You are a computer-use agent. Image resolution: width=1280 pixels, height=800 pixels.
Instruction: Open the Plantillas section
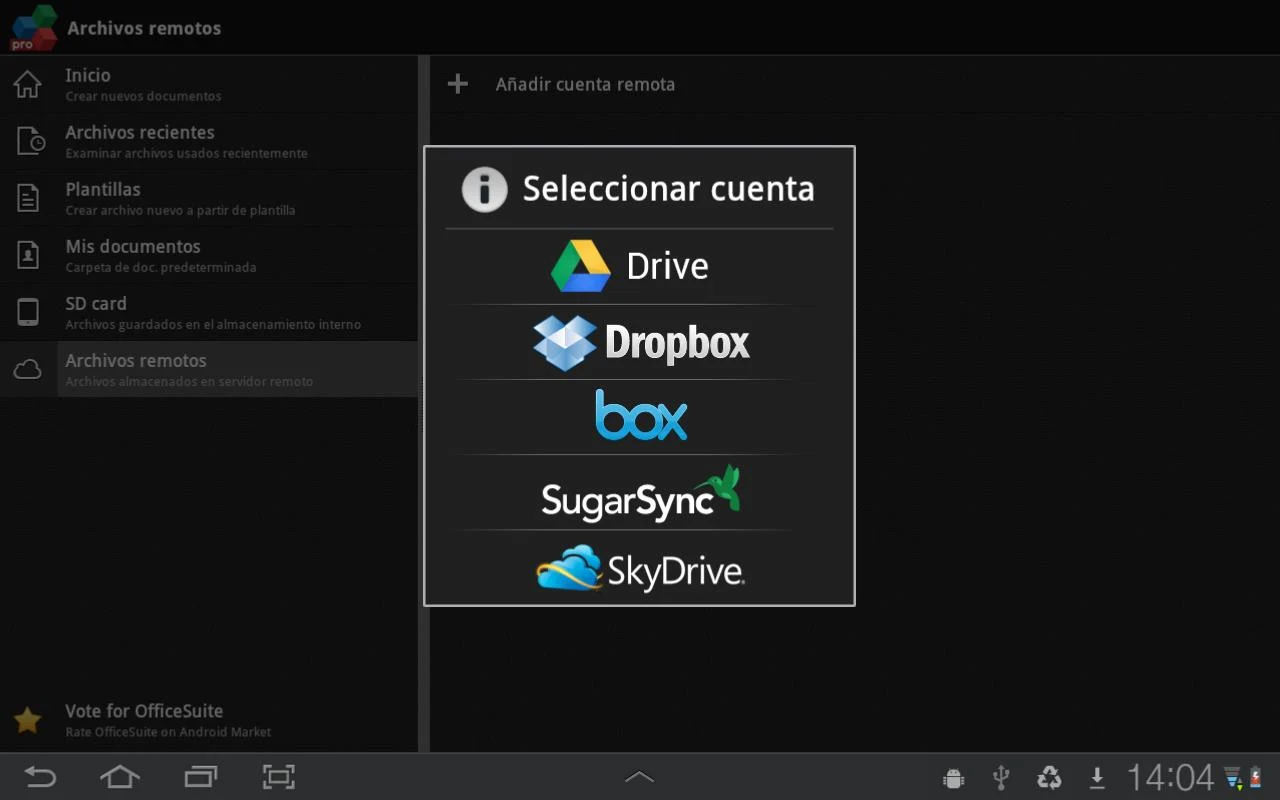pyautogui.click(x=209, y=198)
